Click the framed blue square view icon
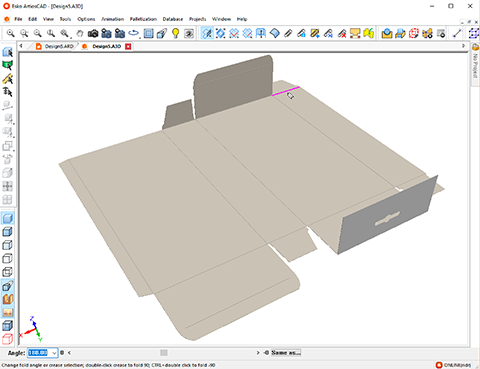 (149, 33)
